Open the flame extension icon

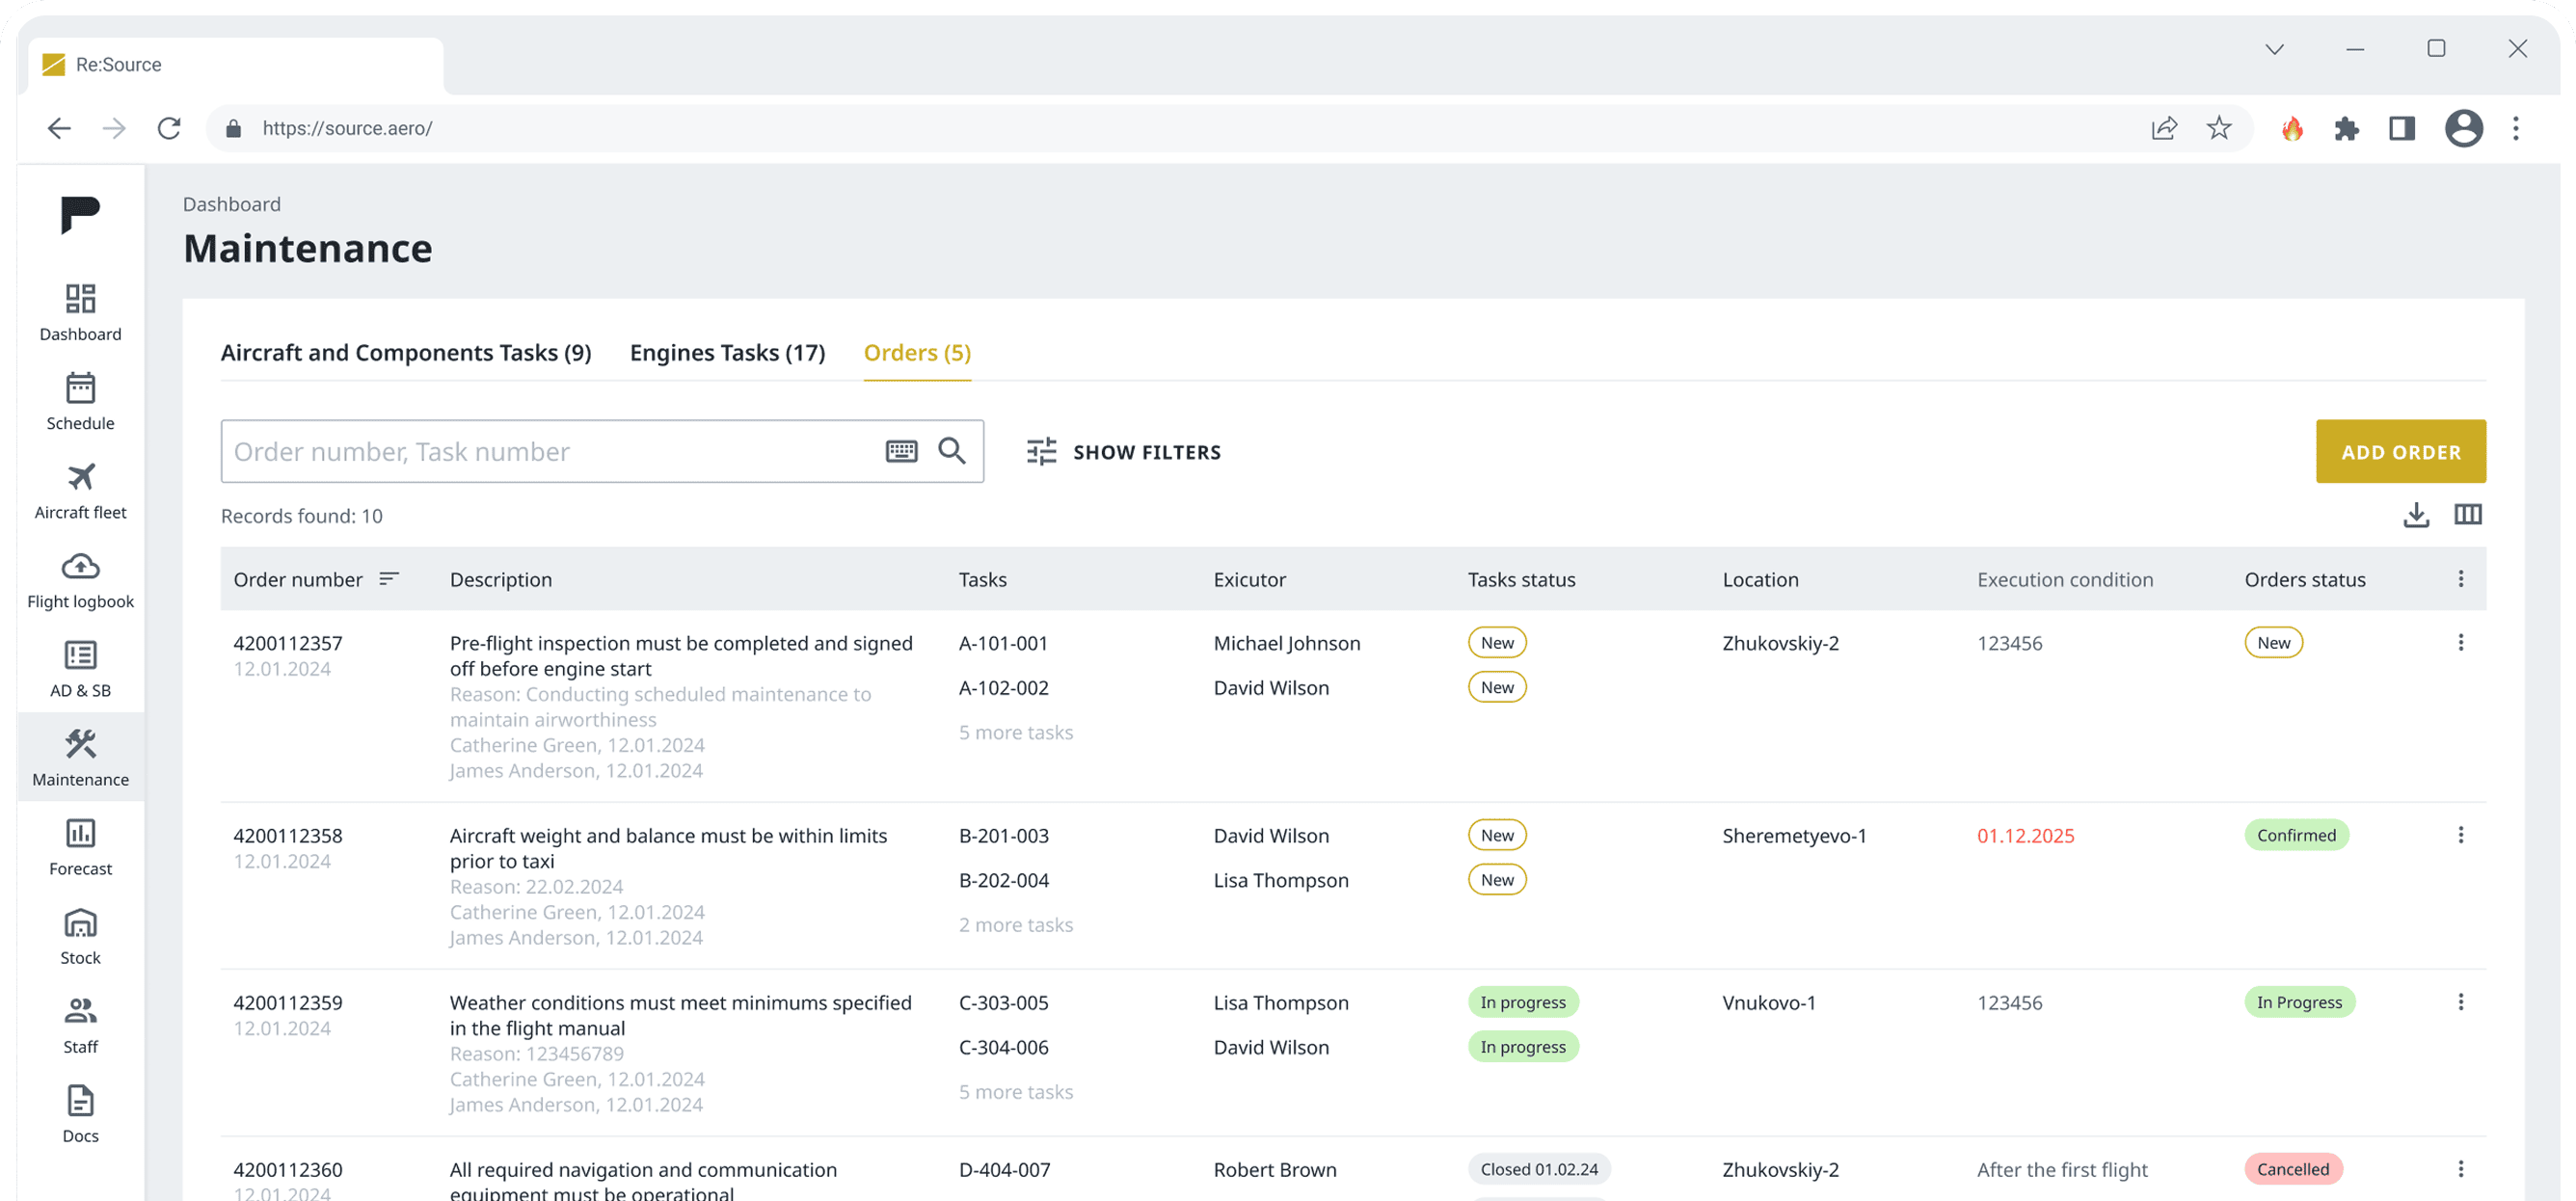click(x=2292, y=128)
